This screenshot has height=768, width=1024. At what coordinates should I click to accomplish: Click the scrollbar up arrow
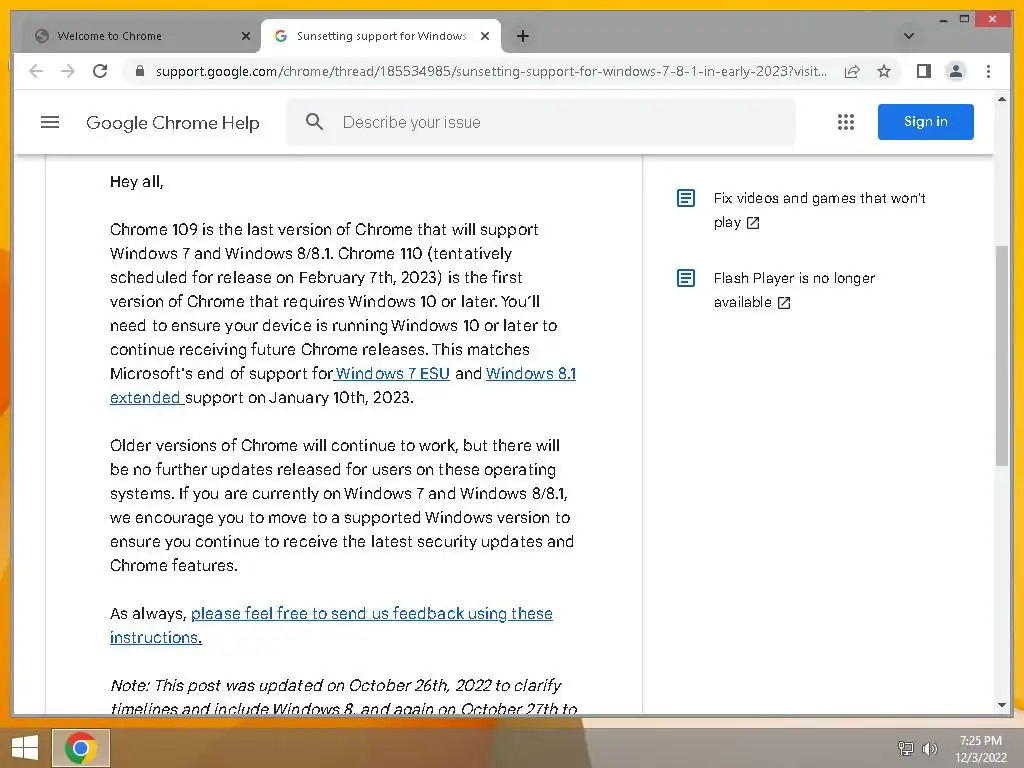coord(1002,99)
